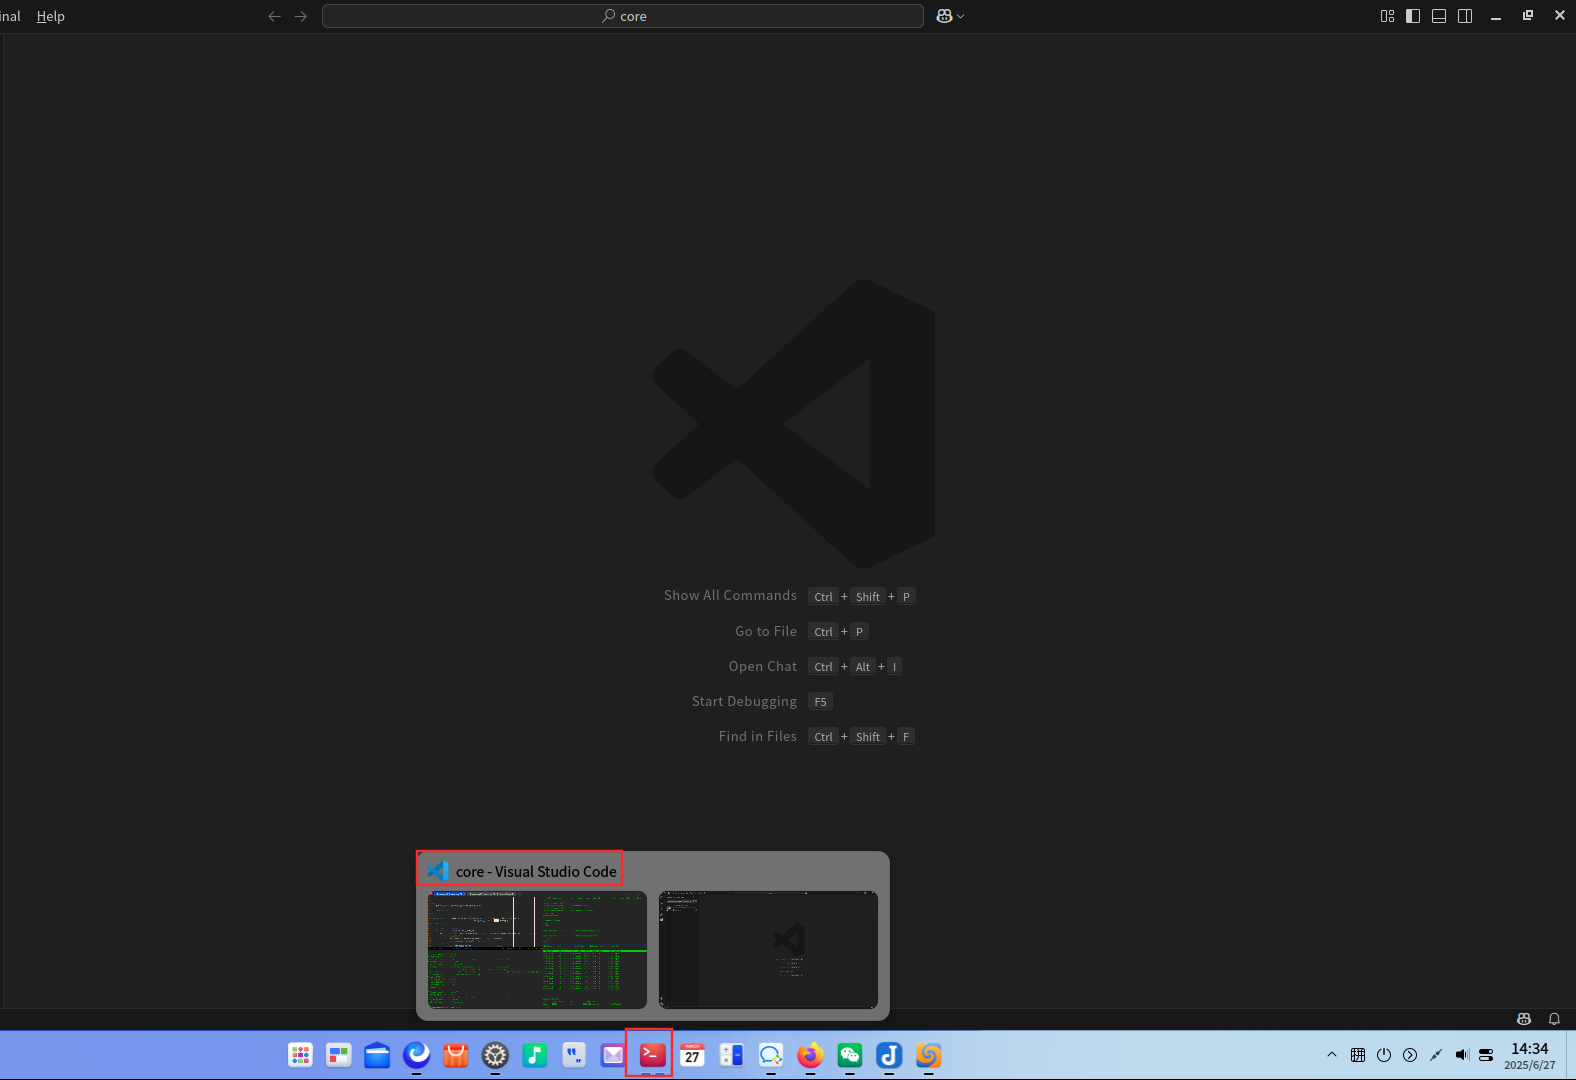Open Copilot status in the status bar
Screen dimensions: 1576x1080
(x=1524, y=1019)
